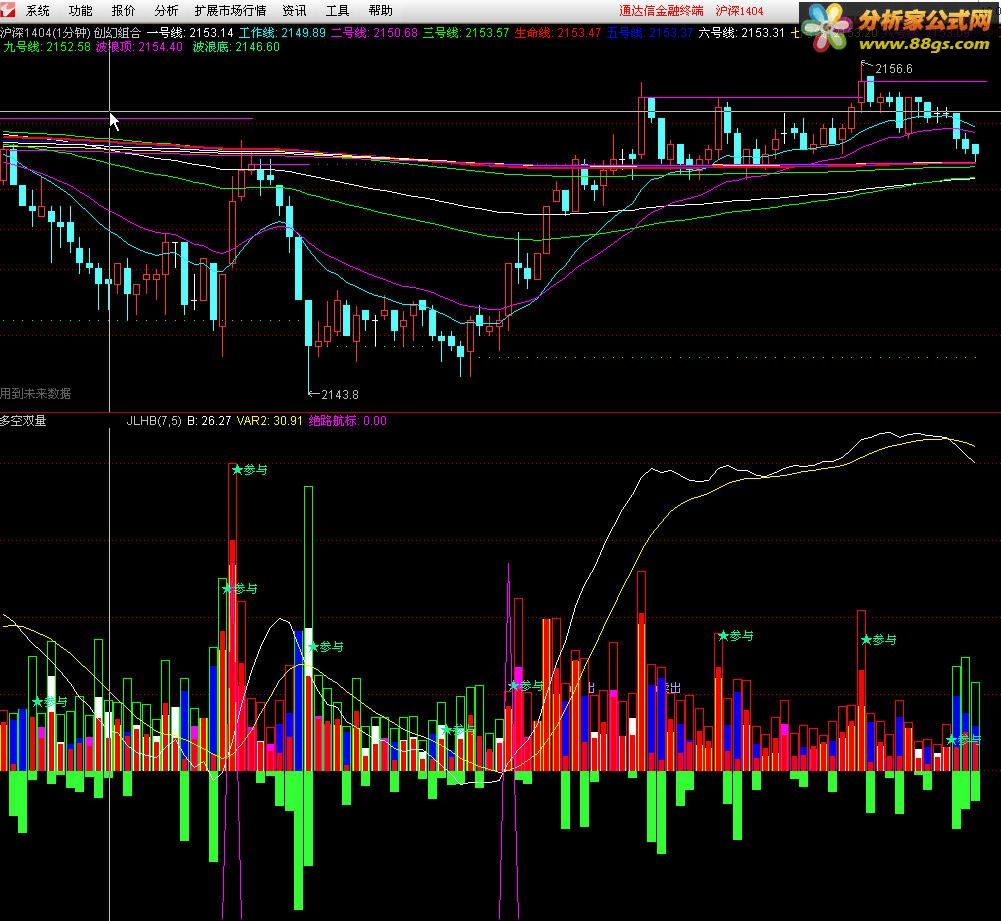Viewport: 1001px width, 921px height.
Task: Click the 九号线: 2152.58 indicator value
Action: coord(47,47)
